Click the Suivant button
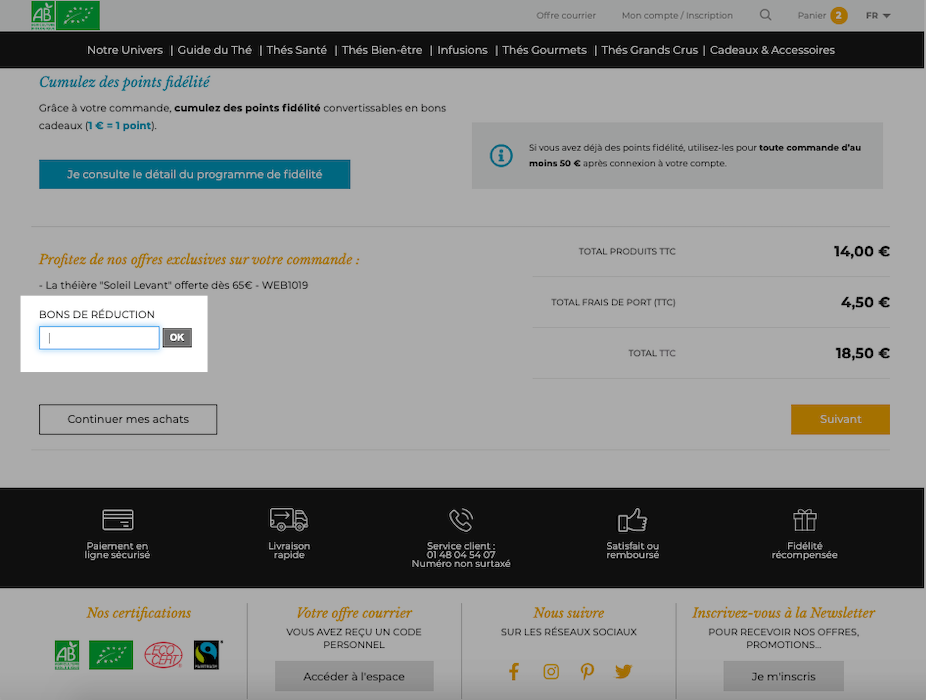926x700 pixels. point(840,419)
